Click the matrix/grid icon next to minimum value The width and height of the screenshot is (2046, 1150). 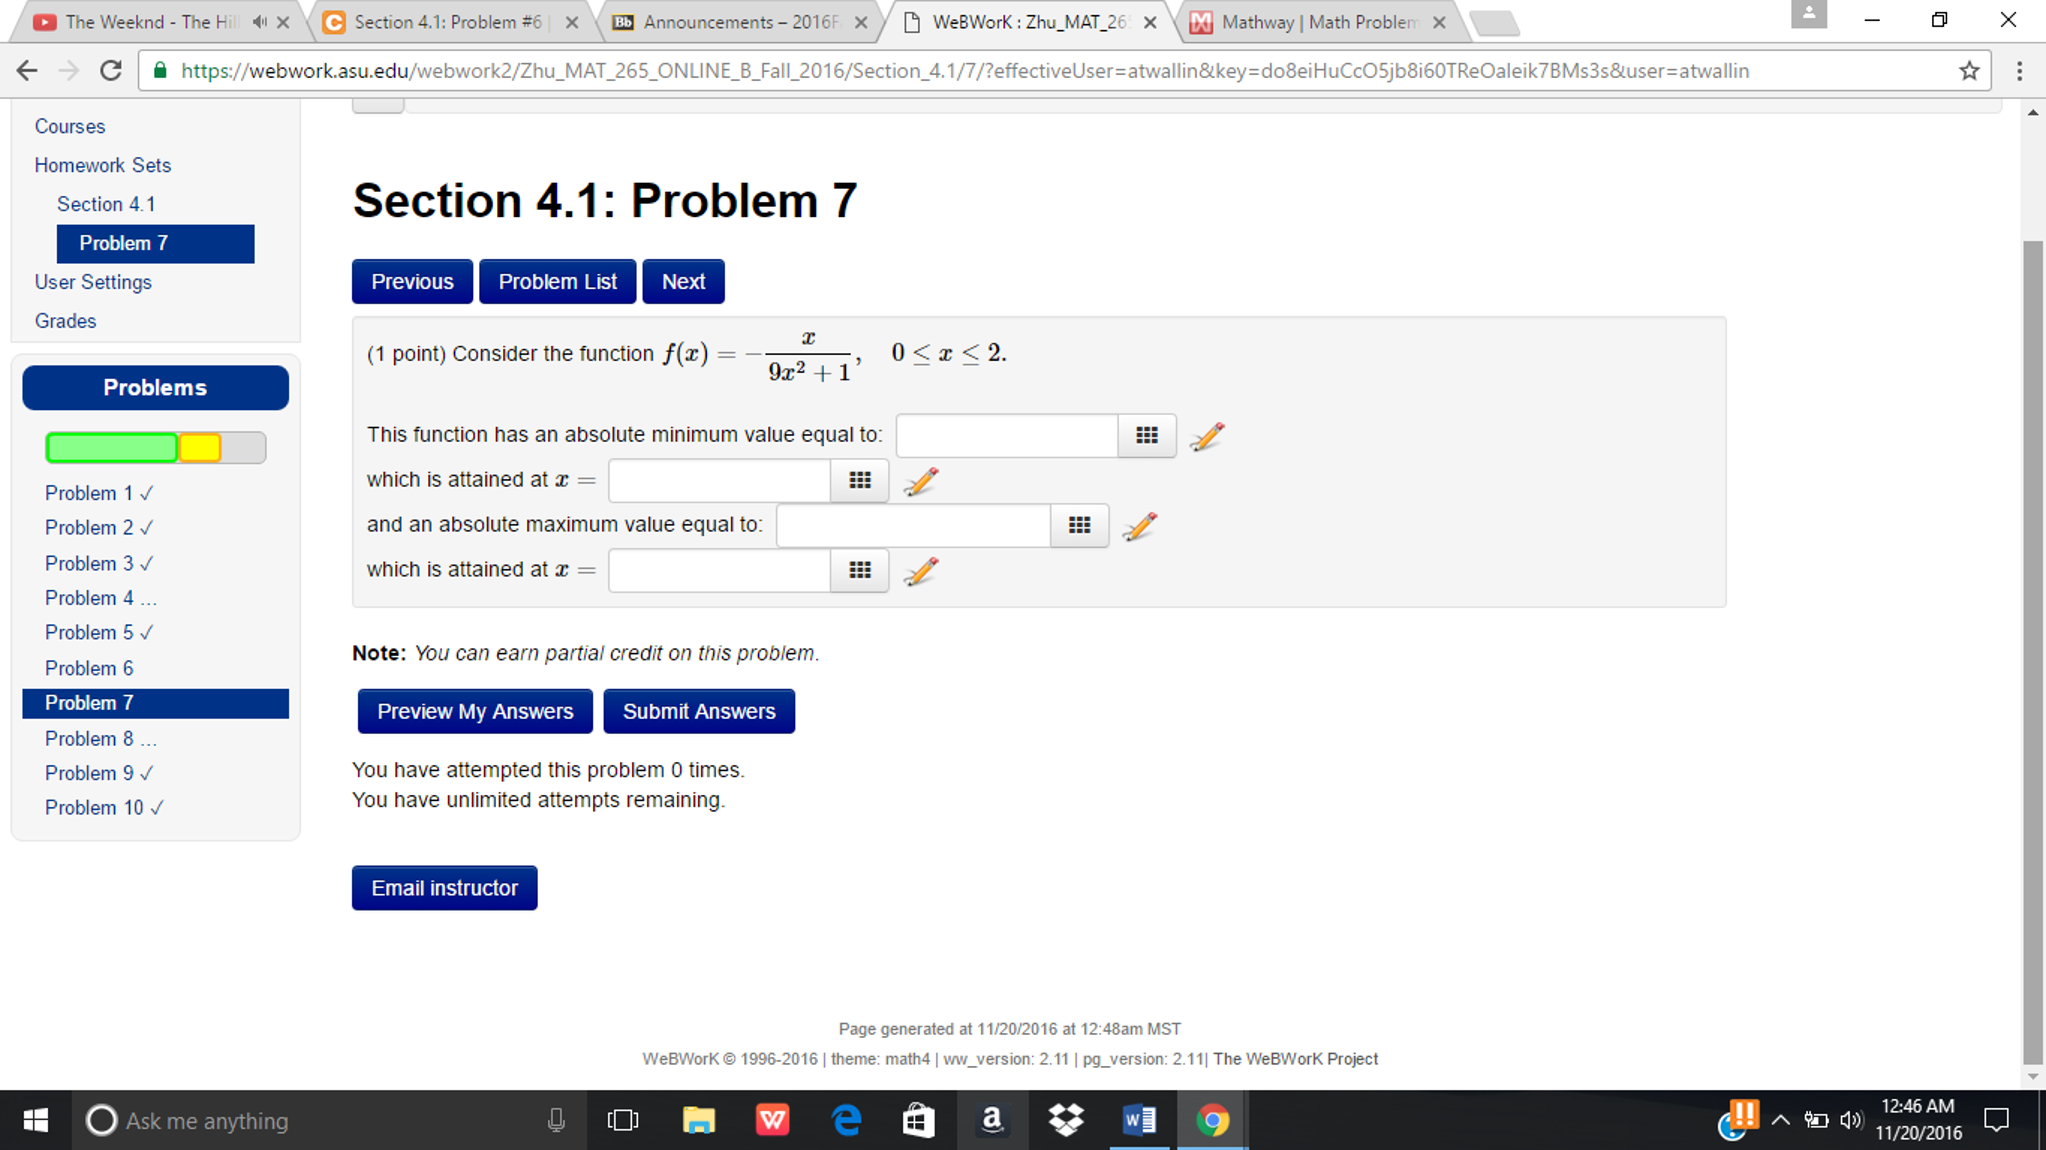1147,434
